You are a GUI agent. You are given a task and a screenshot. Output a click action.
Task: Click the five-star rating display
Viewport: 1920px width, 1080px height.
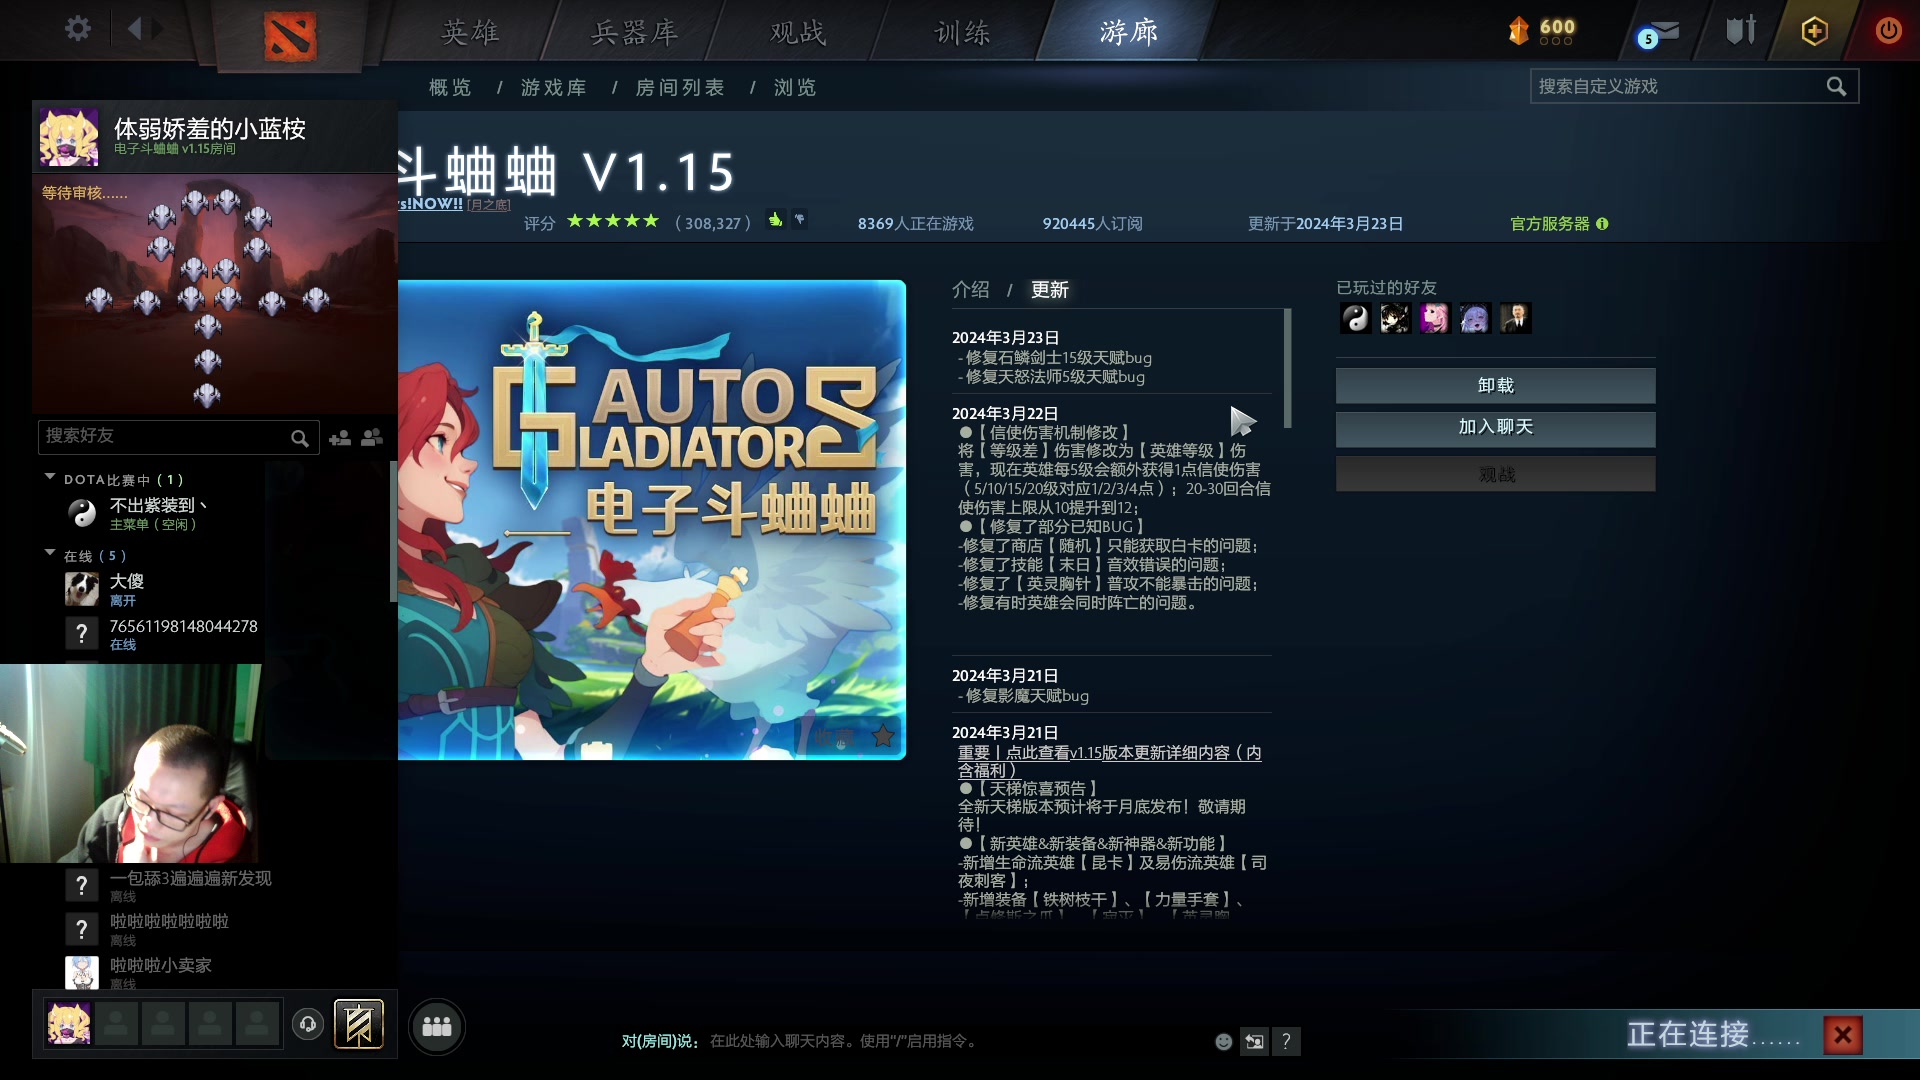tap(613, 221)
